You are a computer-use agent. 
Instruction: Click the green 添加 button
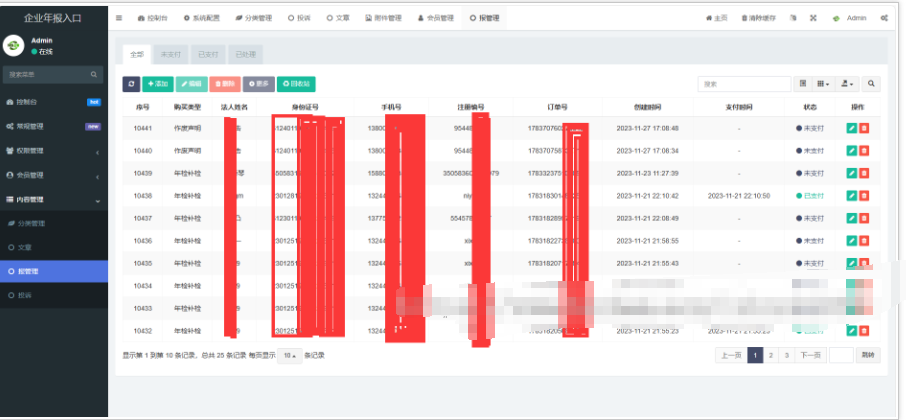click(x=158, y=85)
